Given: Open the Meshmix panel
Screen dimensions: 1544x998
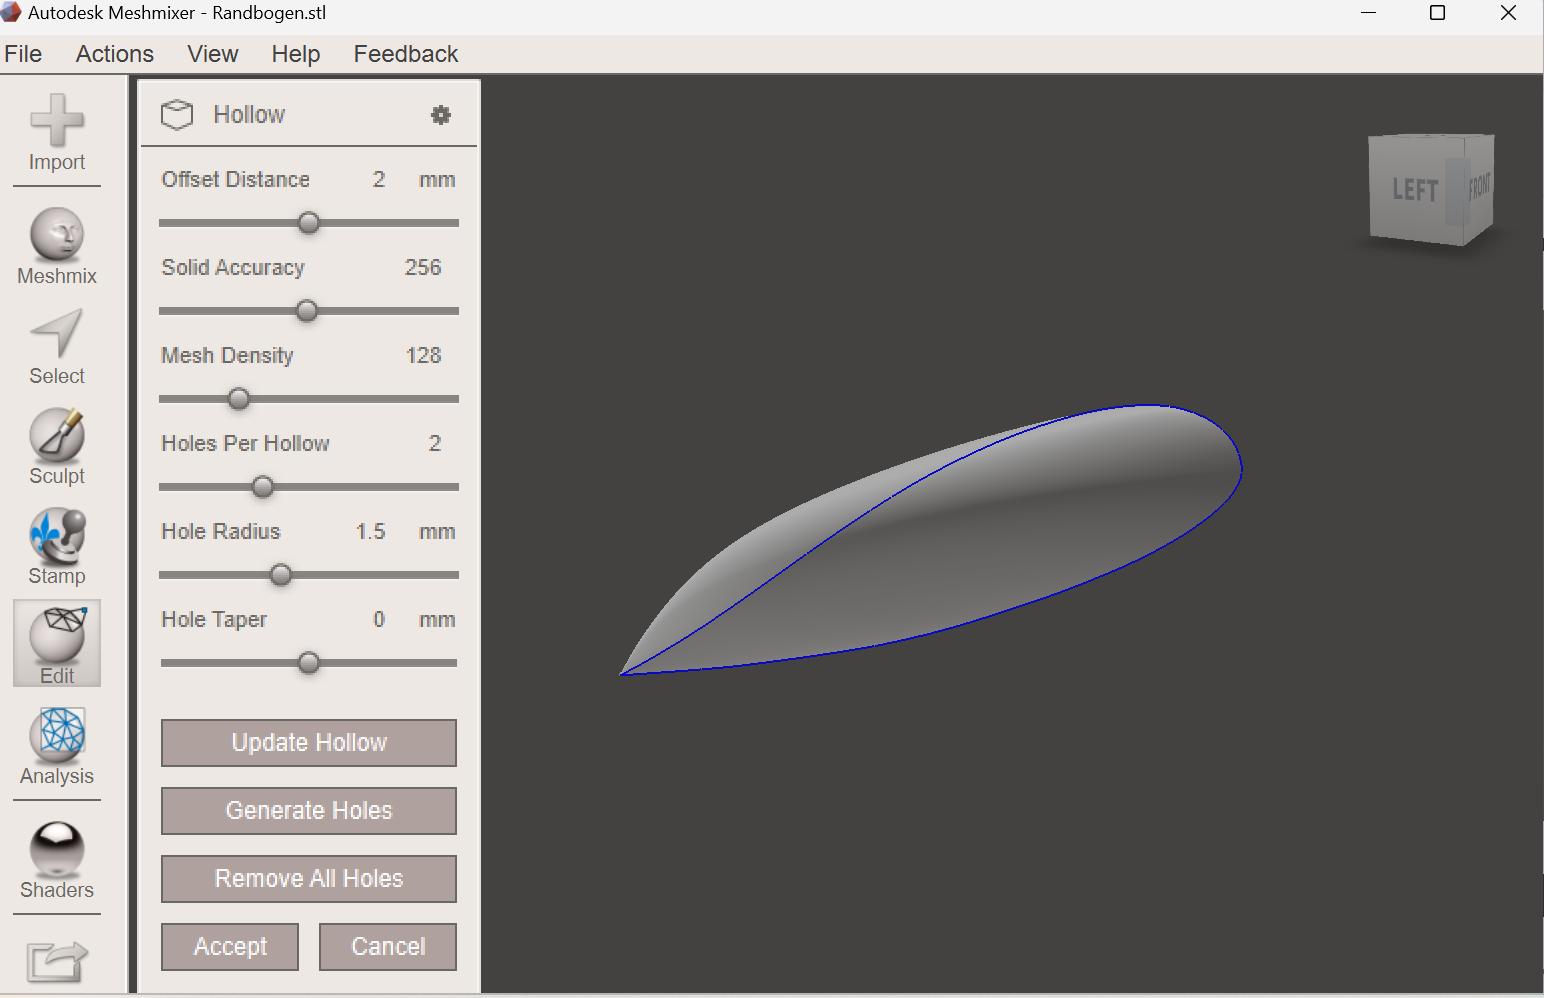Looking at the screenshot, I should (56, 245).
